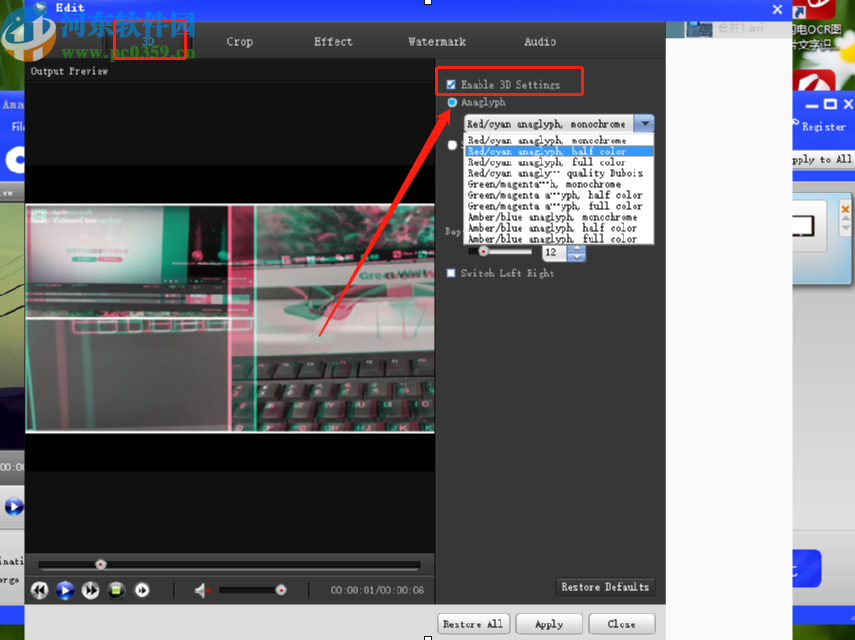Click the Register link in background window
Viewport: 855px width, 640px height.
[823, 126]
